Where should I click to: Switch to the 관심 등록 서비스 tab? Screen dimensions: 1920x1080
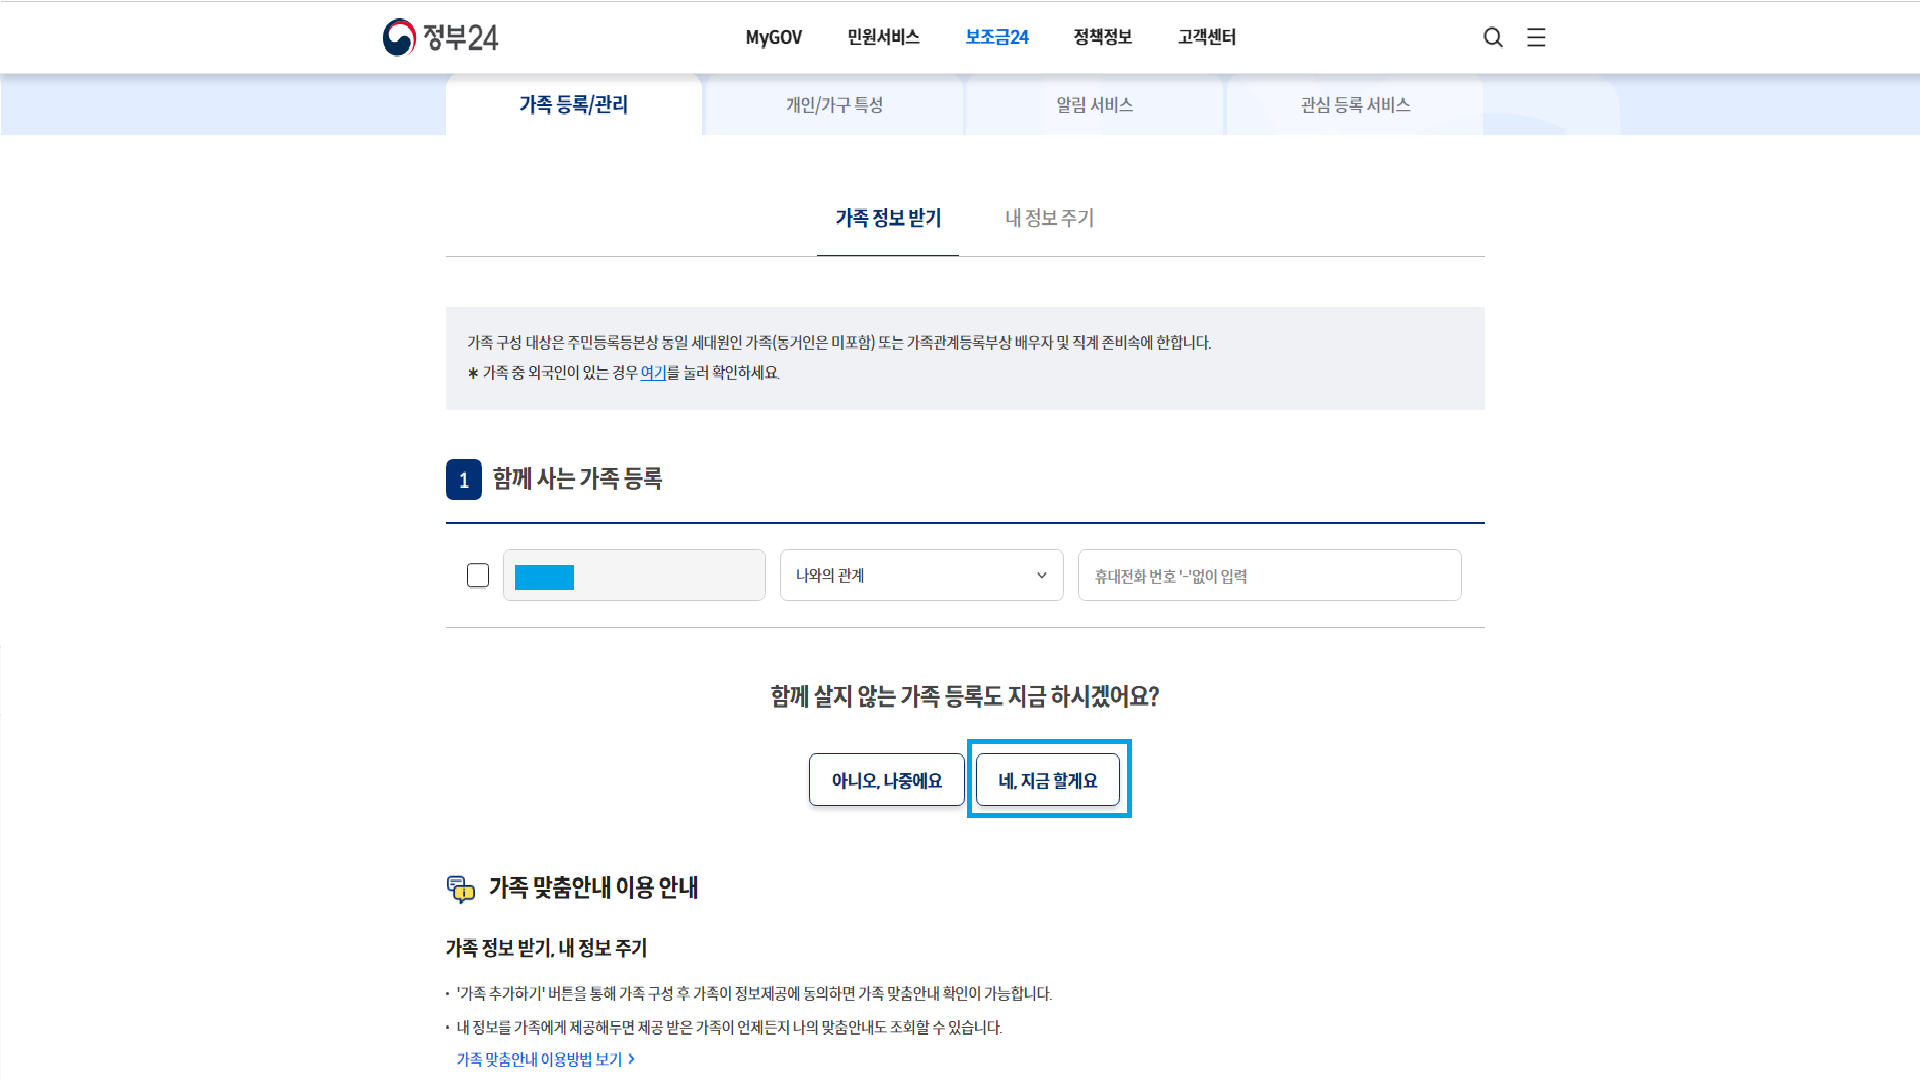click(1354, 104)
